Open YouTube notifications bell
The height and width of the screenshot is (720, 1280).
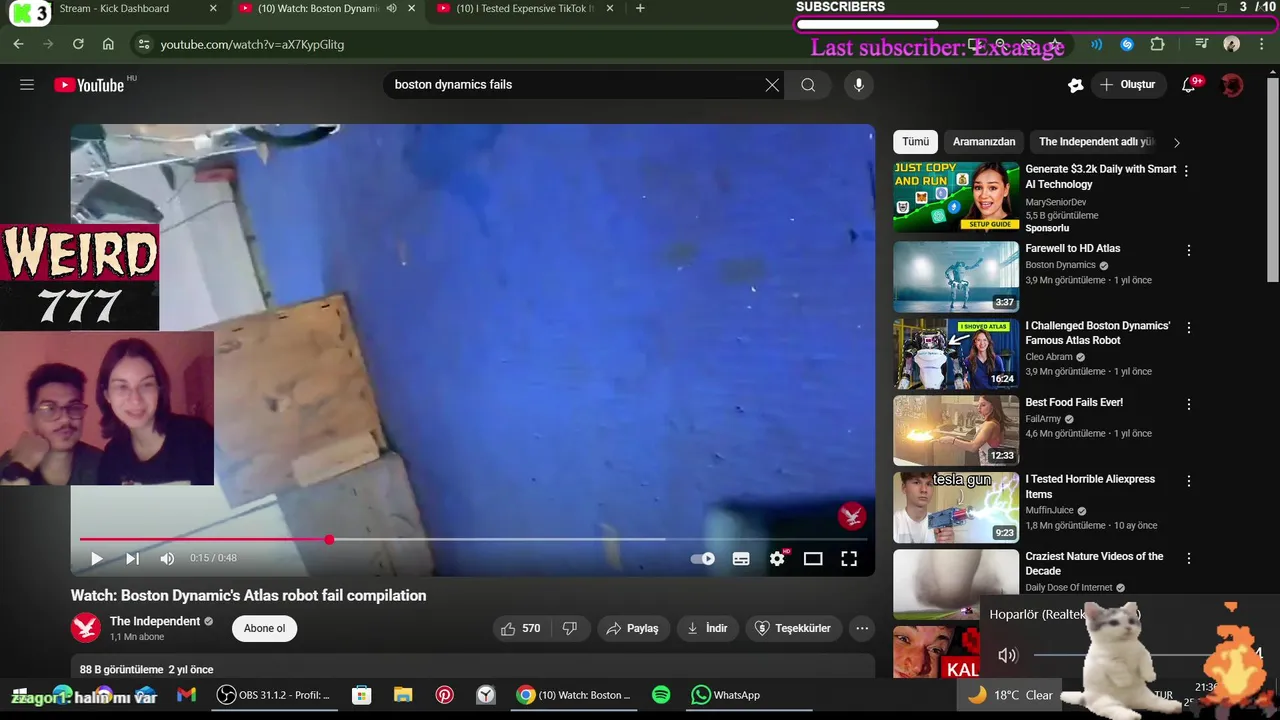(x=1189, y=85)
